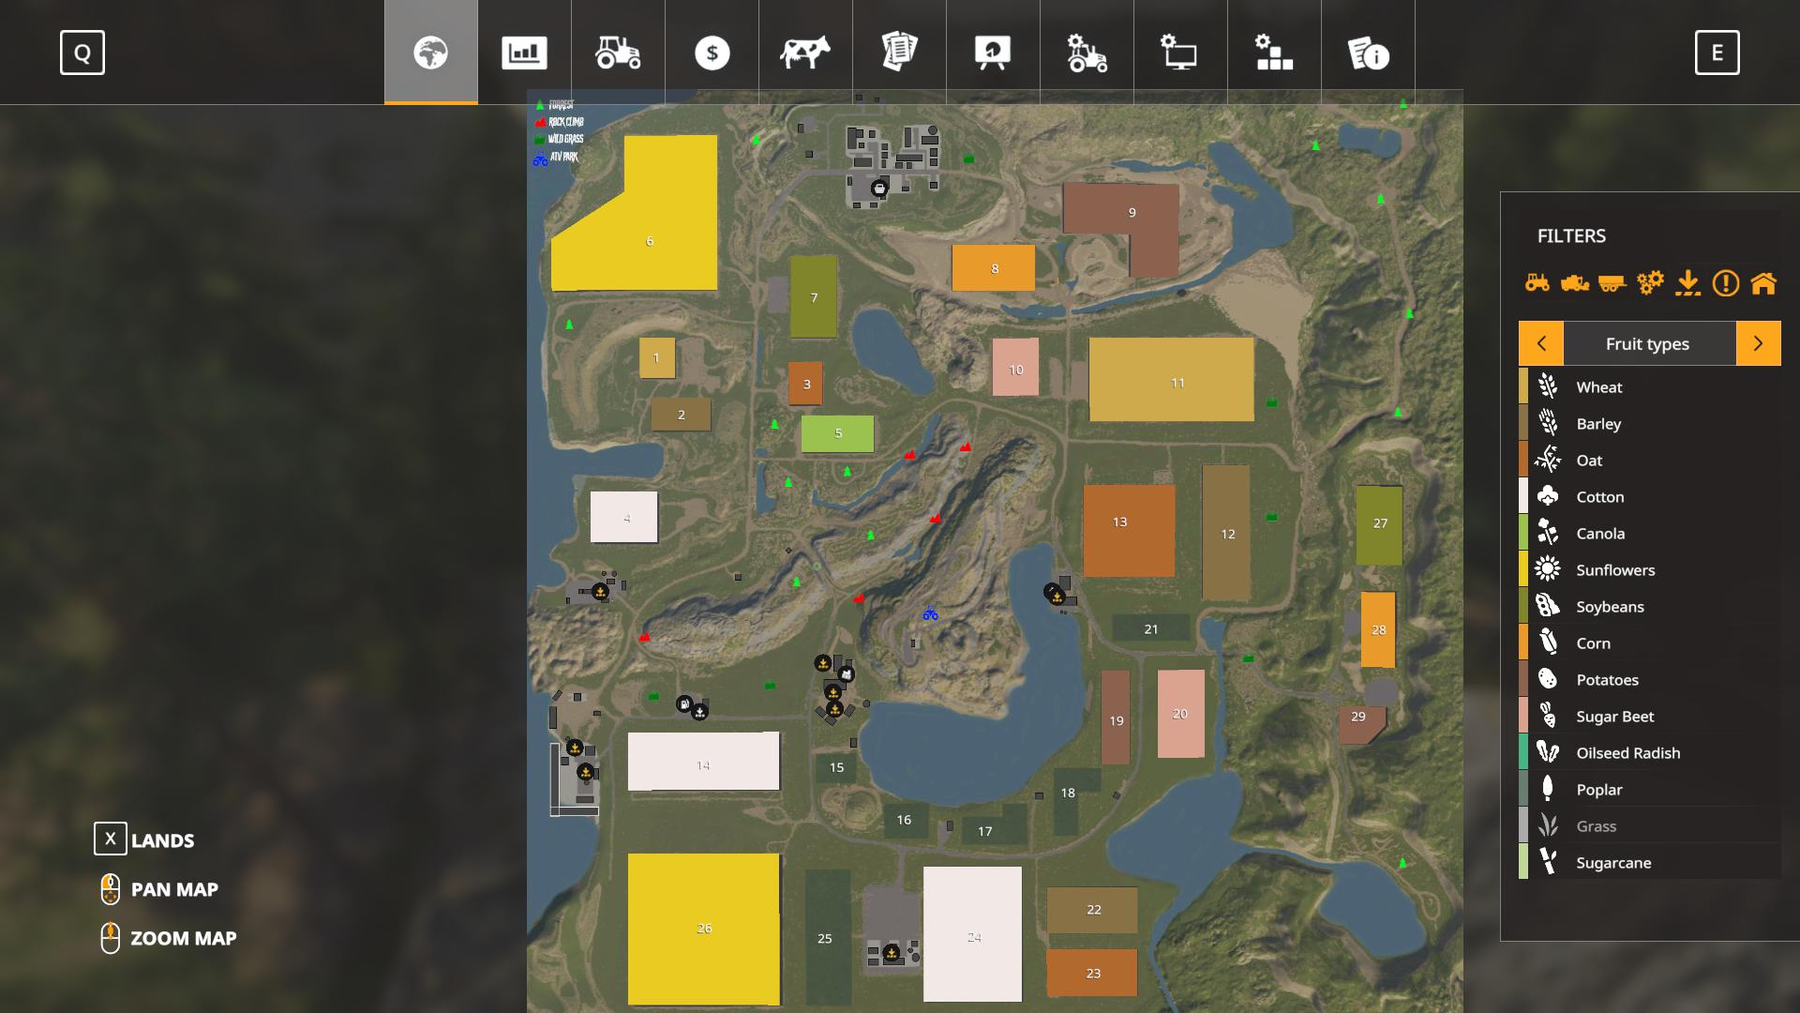This screenshot has width=1800, height=1013.
Task: Toggle the trailer tools map filter
Action: (x=1612, y=283)
